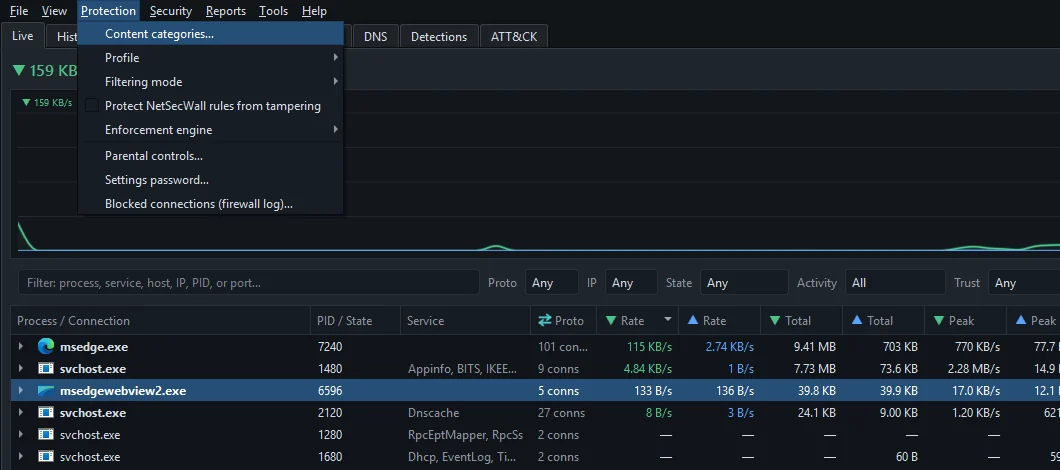The height and width of the screenshot is (470, 1060).
Task: Click the RpcEptMapper, RpcSs service cell
Action: 466,435
